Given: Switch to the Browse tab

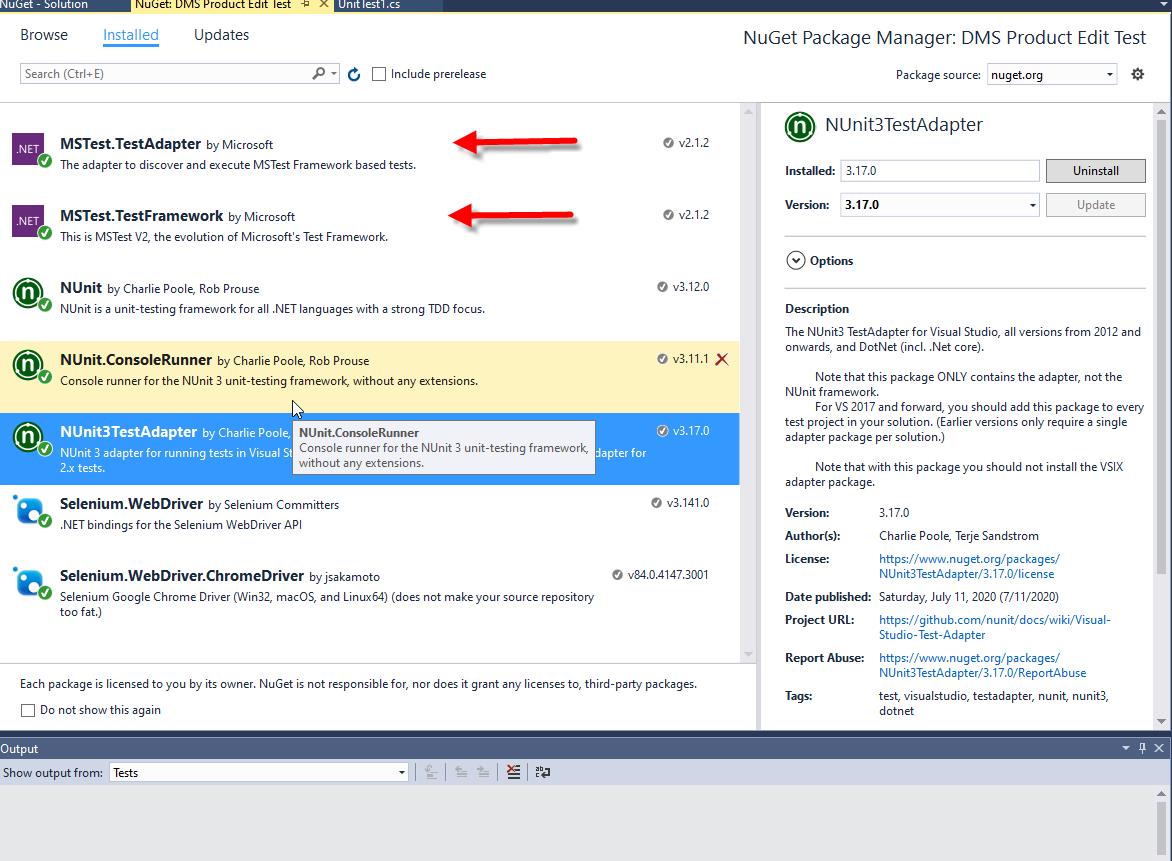Looking at the screenshot, I should tap(44, 35).
